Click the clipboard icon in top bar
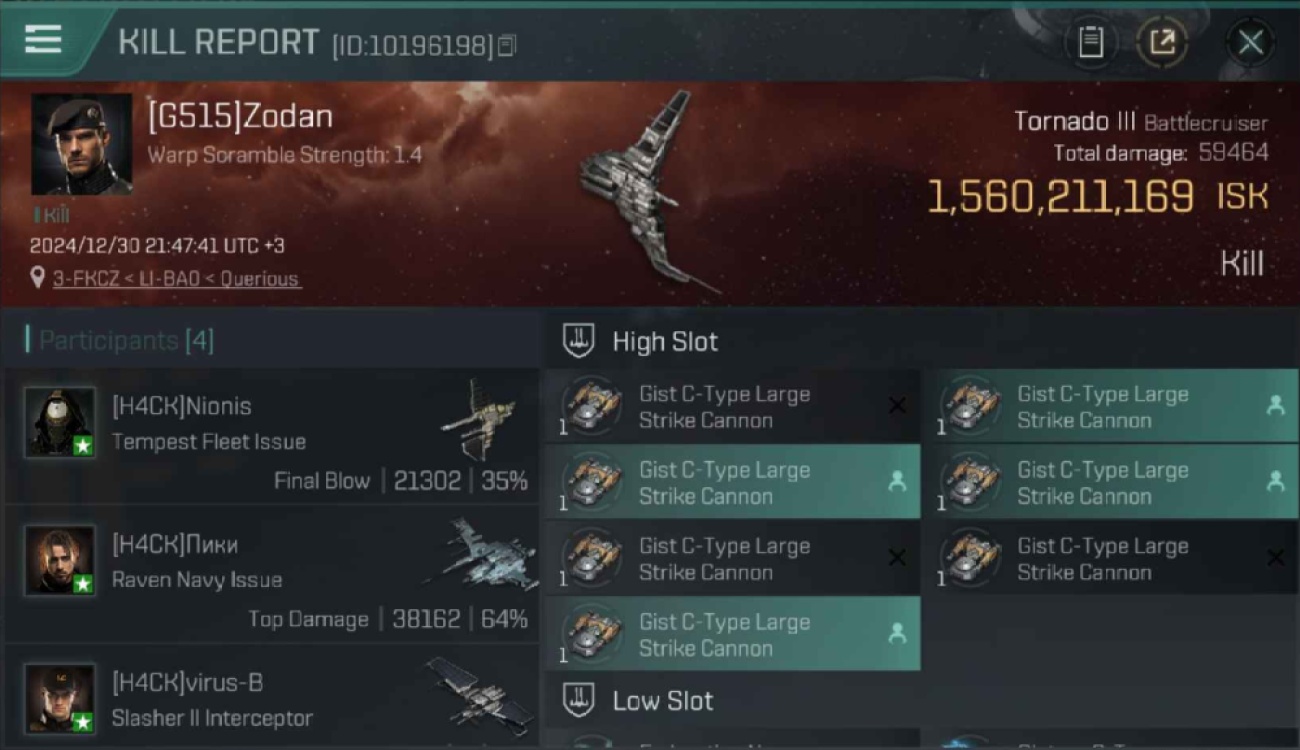 [x=1091, y=42]
